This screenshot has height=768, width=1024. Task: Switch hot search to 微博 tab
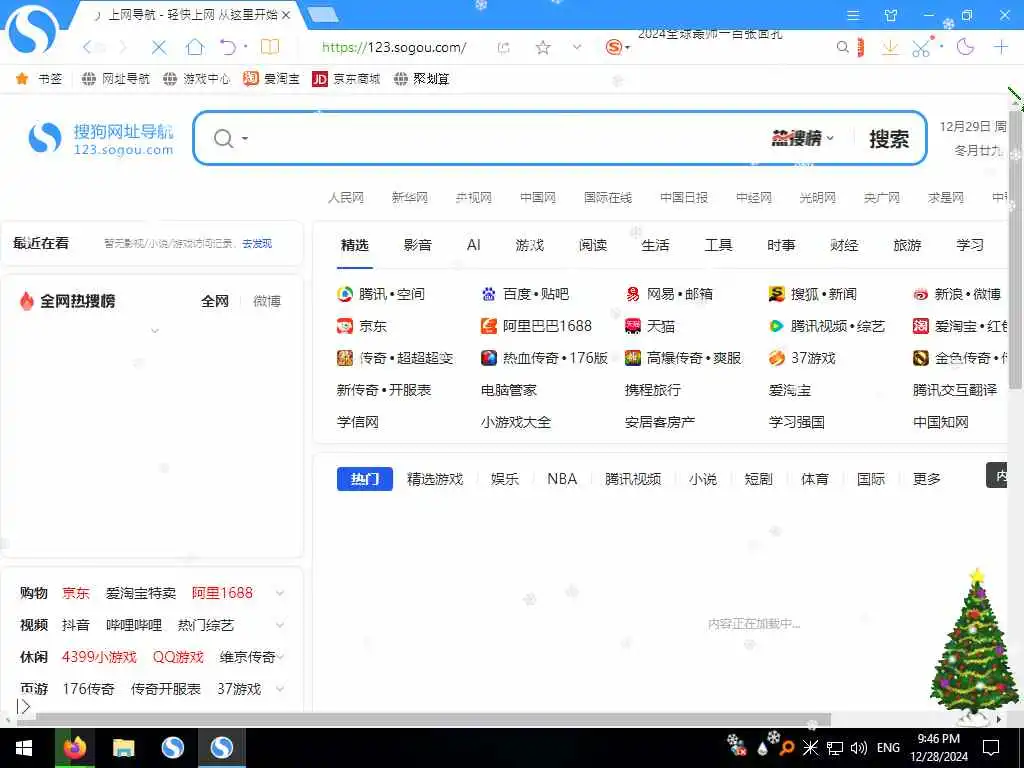[x=266, y=301]
